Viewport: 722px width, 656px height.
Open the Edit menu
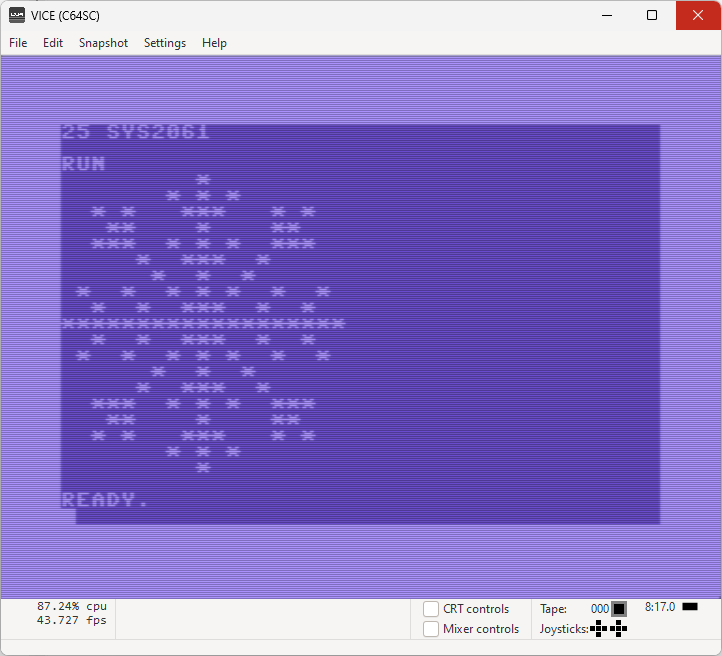(x=53, y=43)
